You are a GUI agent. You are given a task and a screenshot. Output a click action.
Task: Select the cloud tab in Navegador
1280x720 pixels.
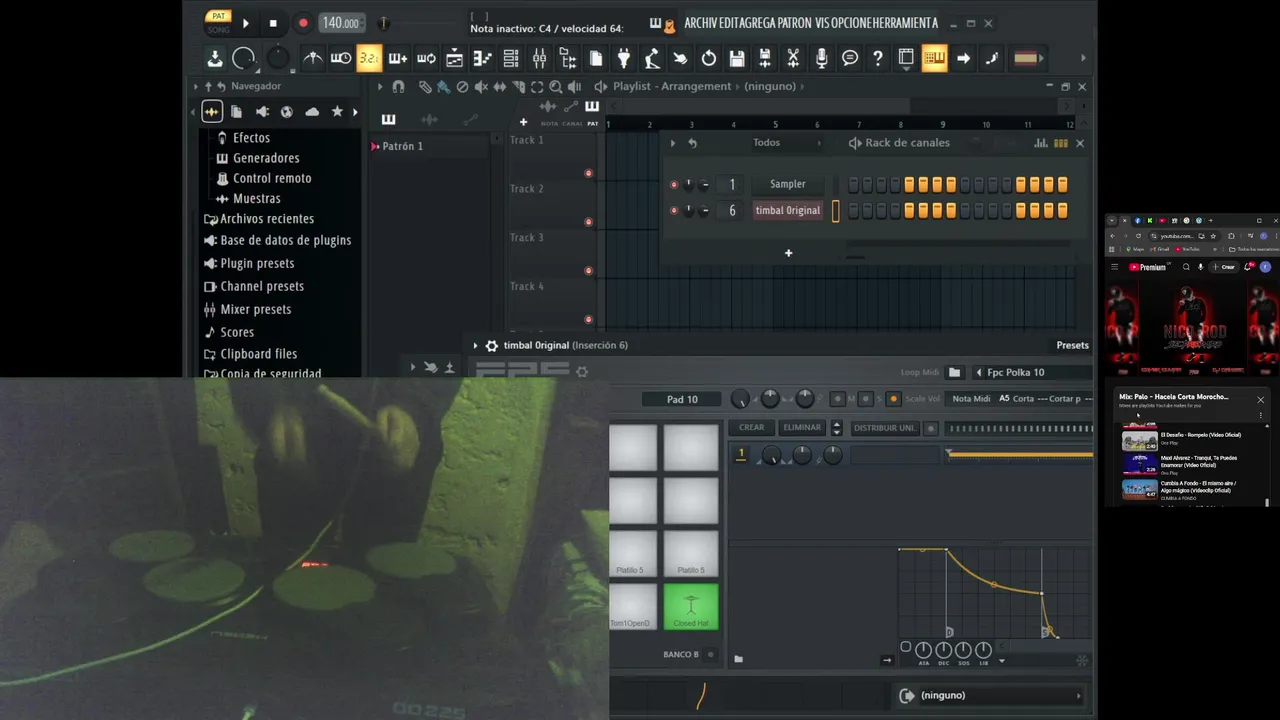coord(312,112)
